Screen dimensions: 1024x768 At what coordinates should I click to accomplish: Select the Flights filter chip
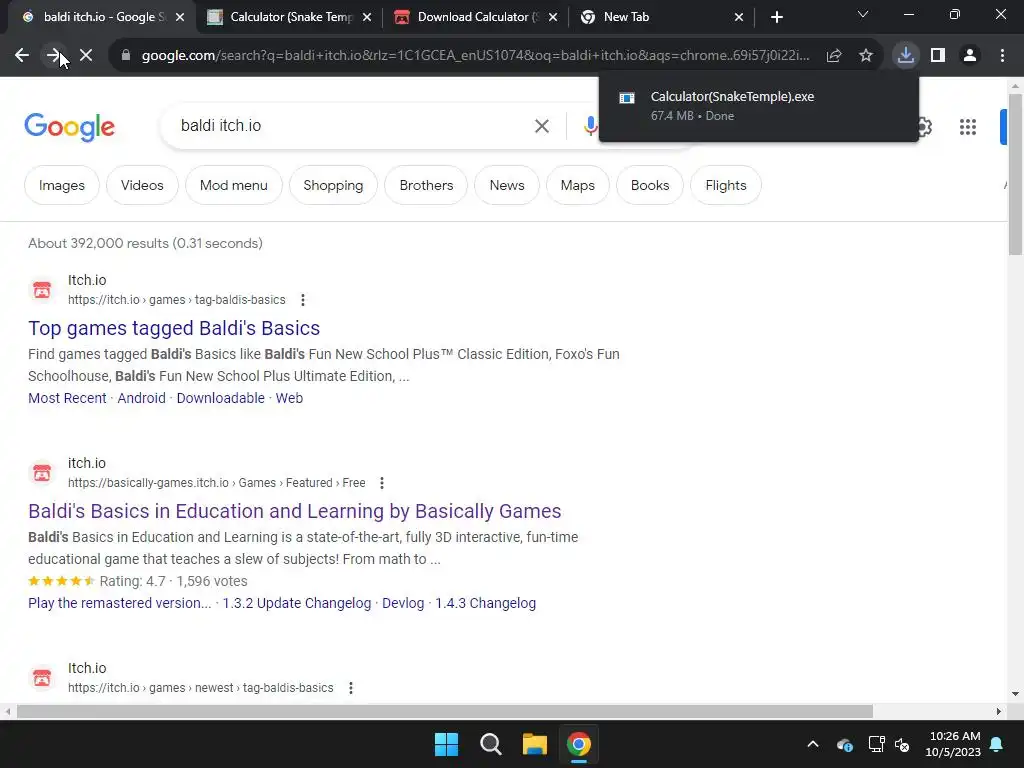(726, 185)
